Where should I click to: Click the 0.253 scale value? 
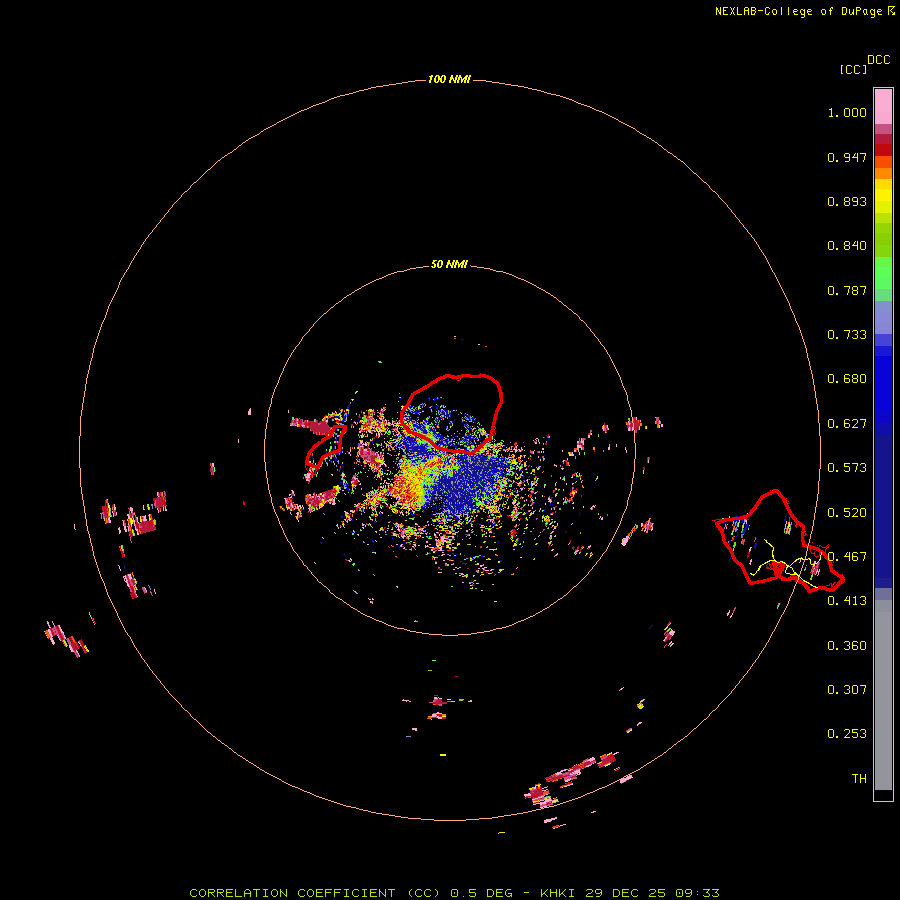[x=847, y=734]
